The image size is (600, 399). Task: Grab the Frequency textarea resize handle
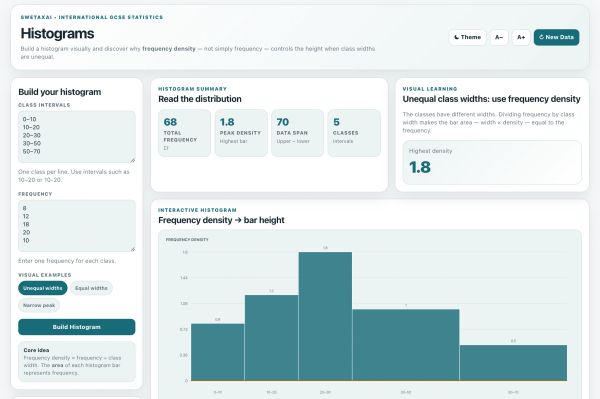point(133,249)
